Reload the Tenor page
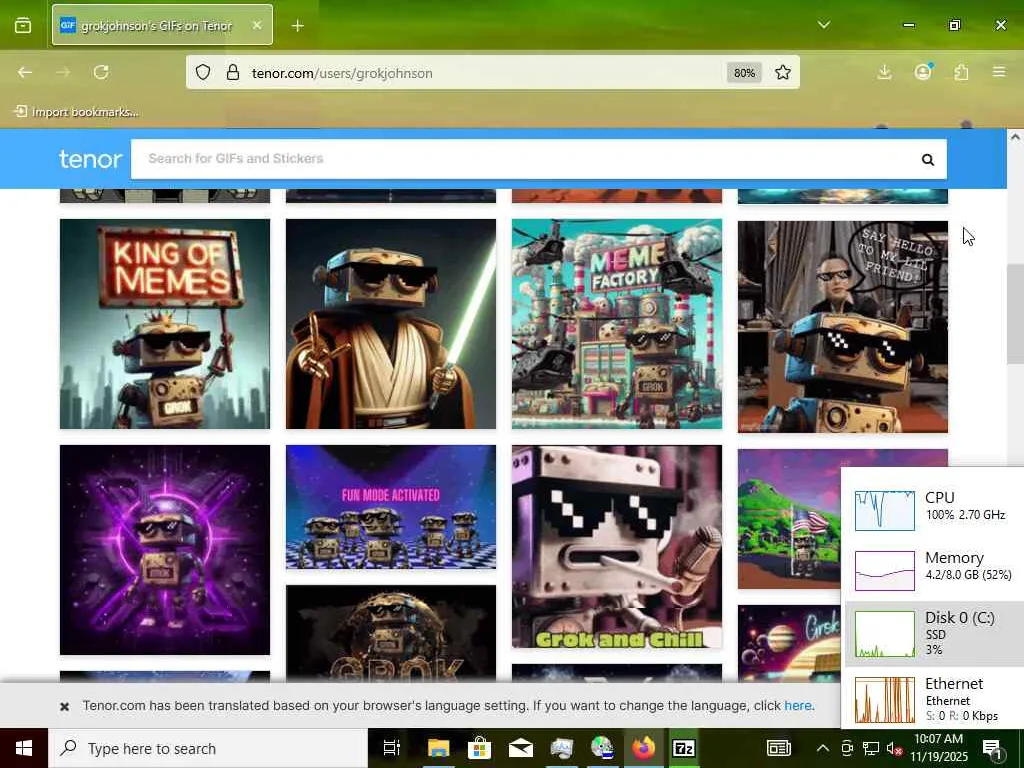 101,72
